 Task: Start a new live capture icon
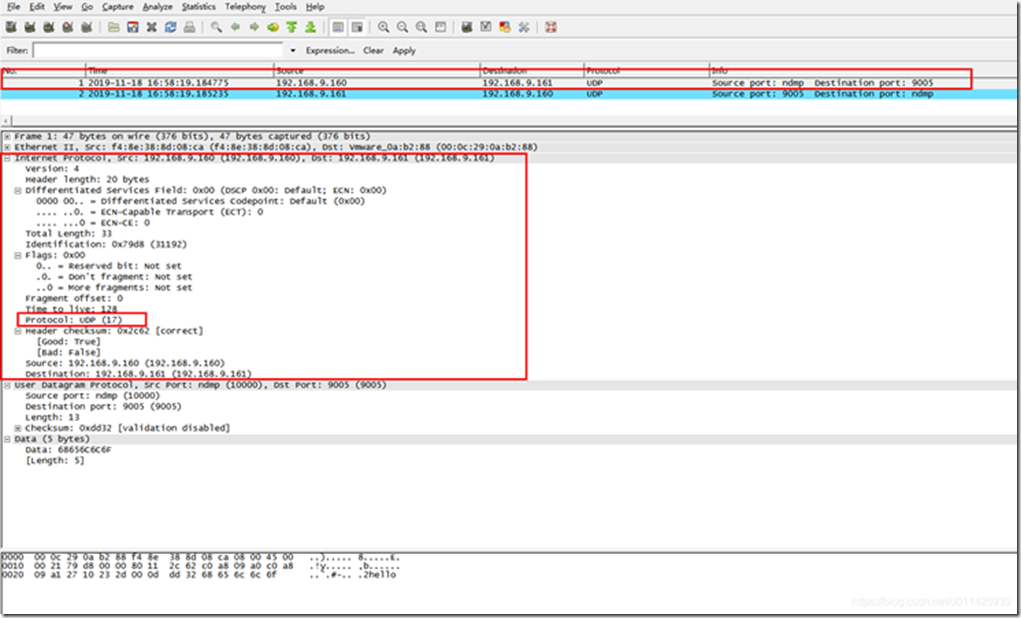pyautogui.click(x=49, y=27)
